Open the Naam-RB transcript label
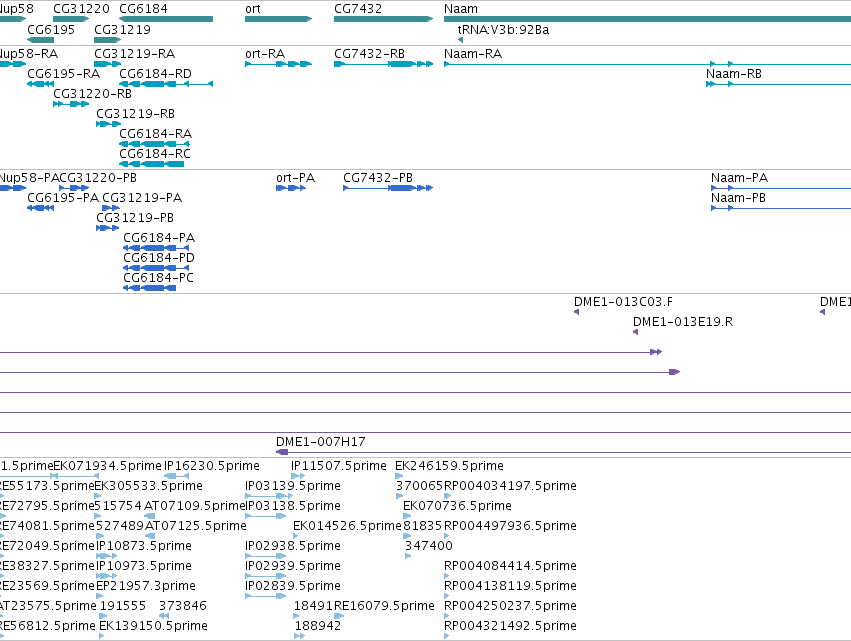Viewport: 851px width, 641px height. coord(734,73)
